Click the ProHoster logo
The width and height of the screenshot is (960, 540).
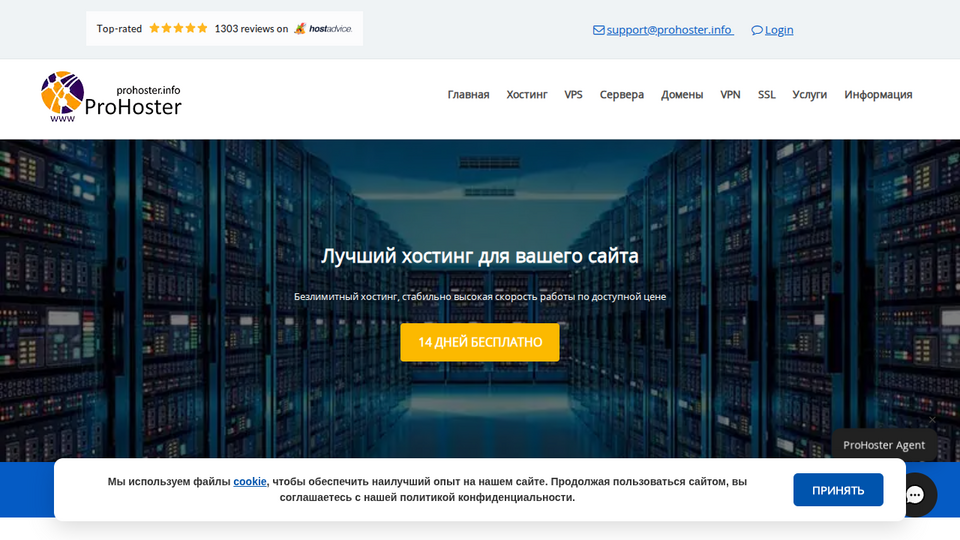(111, 97)
